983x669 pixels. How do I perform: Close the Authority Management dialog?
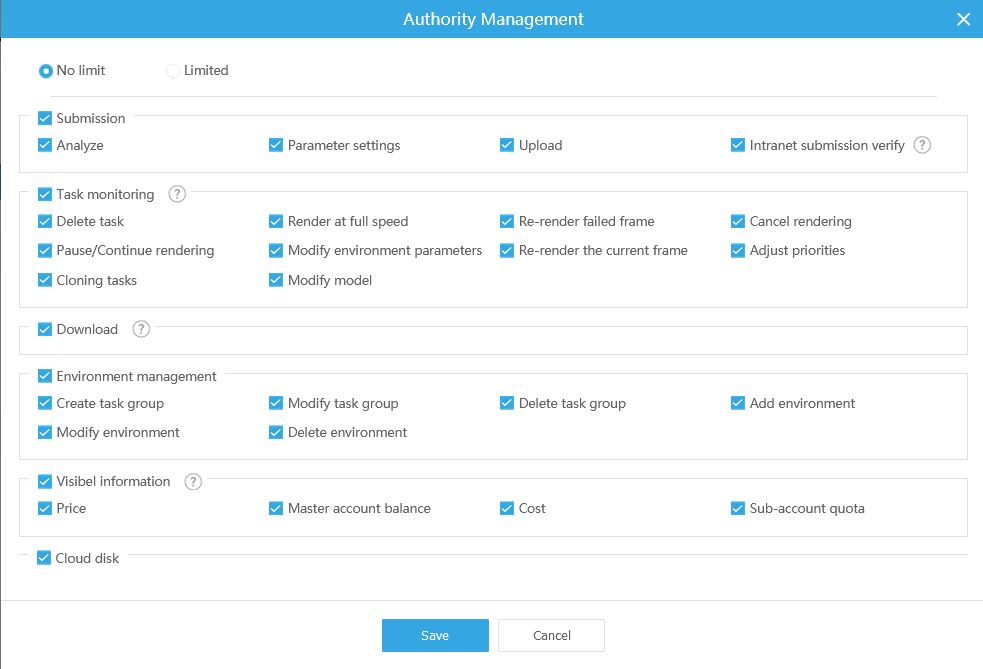tap(963, 19)
